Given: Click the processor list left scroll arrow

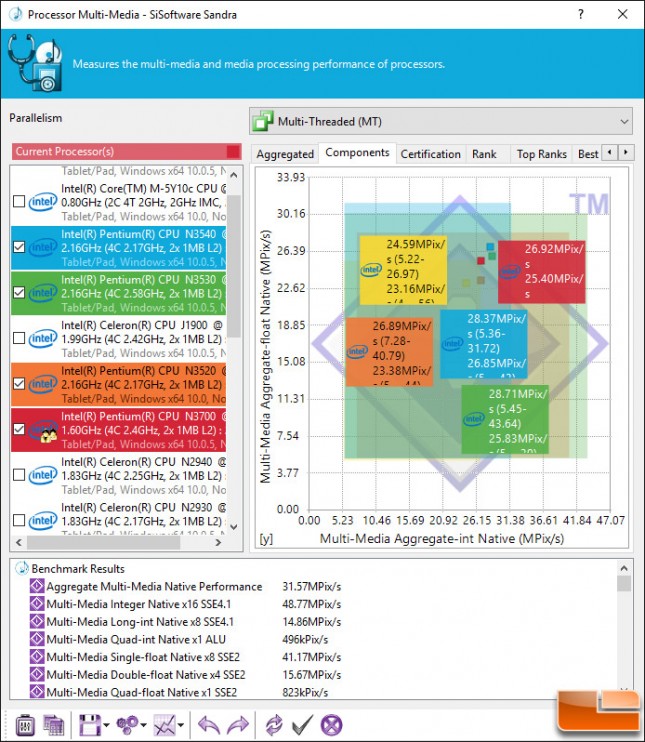Looking at the screenshot, I should [x=19, y=542].
